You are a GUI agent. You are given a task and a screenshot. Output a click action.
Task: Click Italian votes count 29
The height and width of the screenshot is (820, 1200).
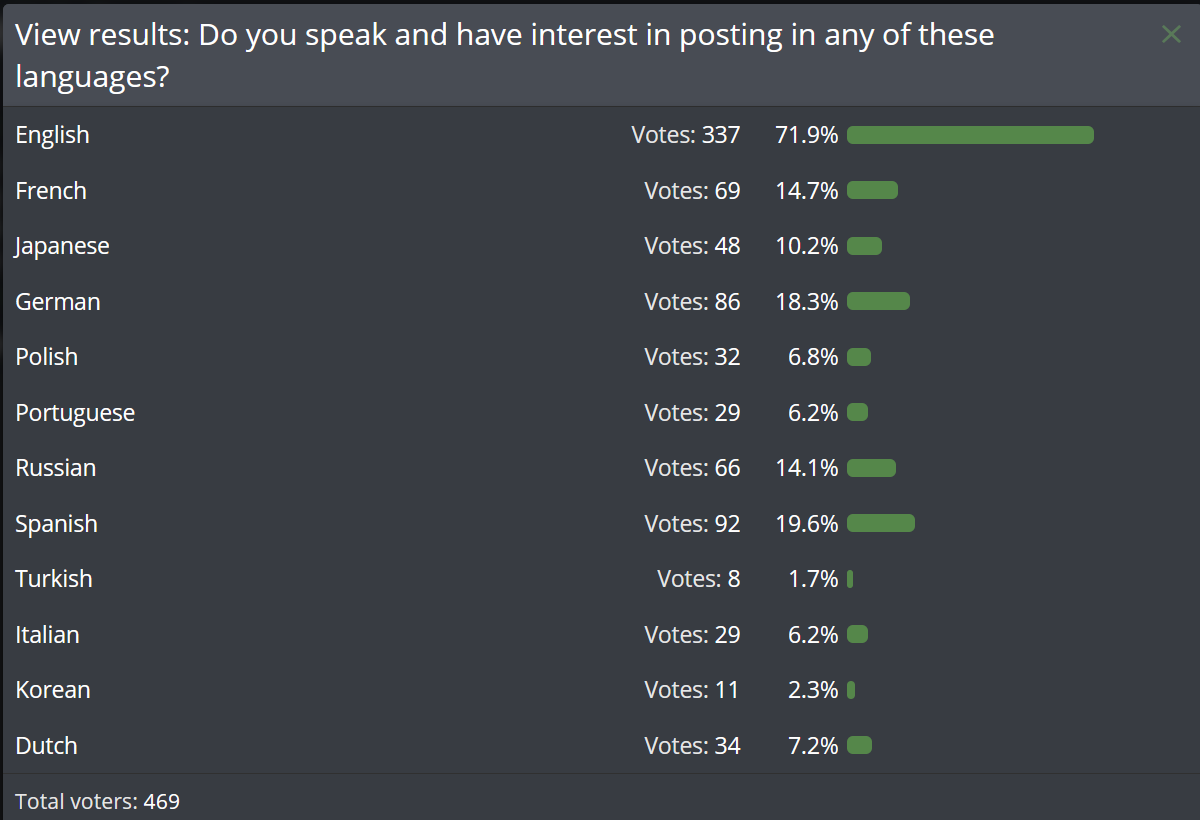pos(692,635)
